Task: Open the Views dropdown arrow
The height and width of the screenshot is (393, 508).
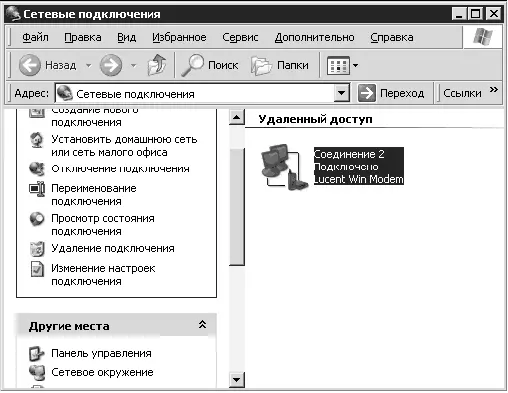Action: (x=355, y=66)
